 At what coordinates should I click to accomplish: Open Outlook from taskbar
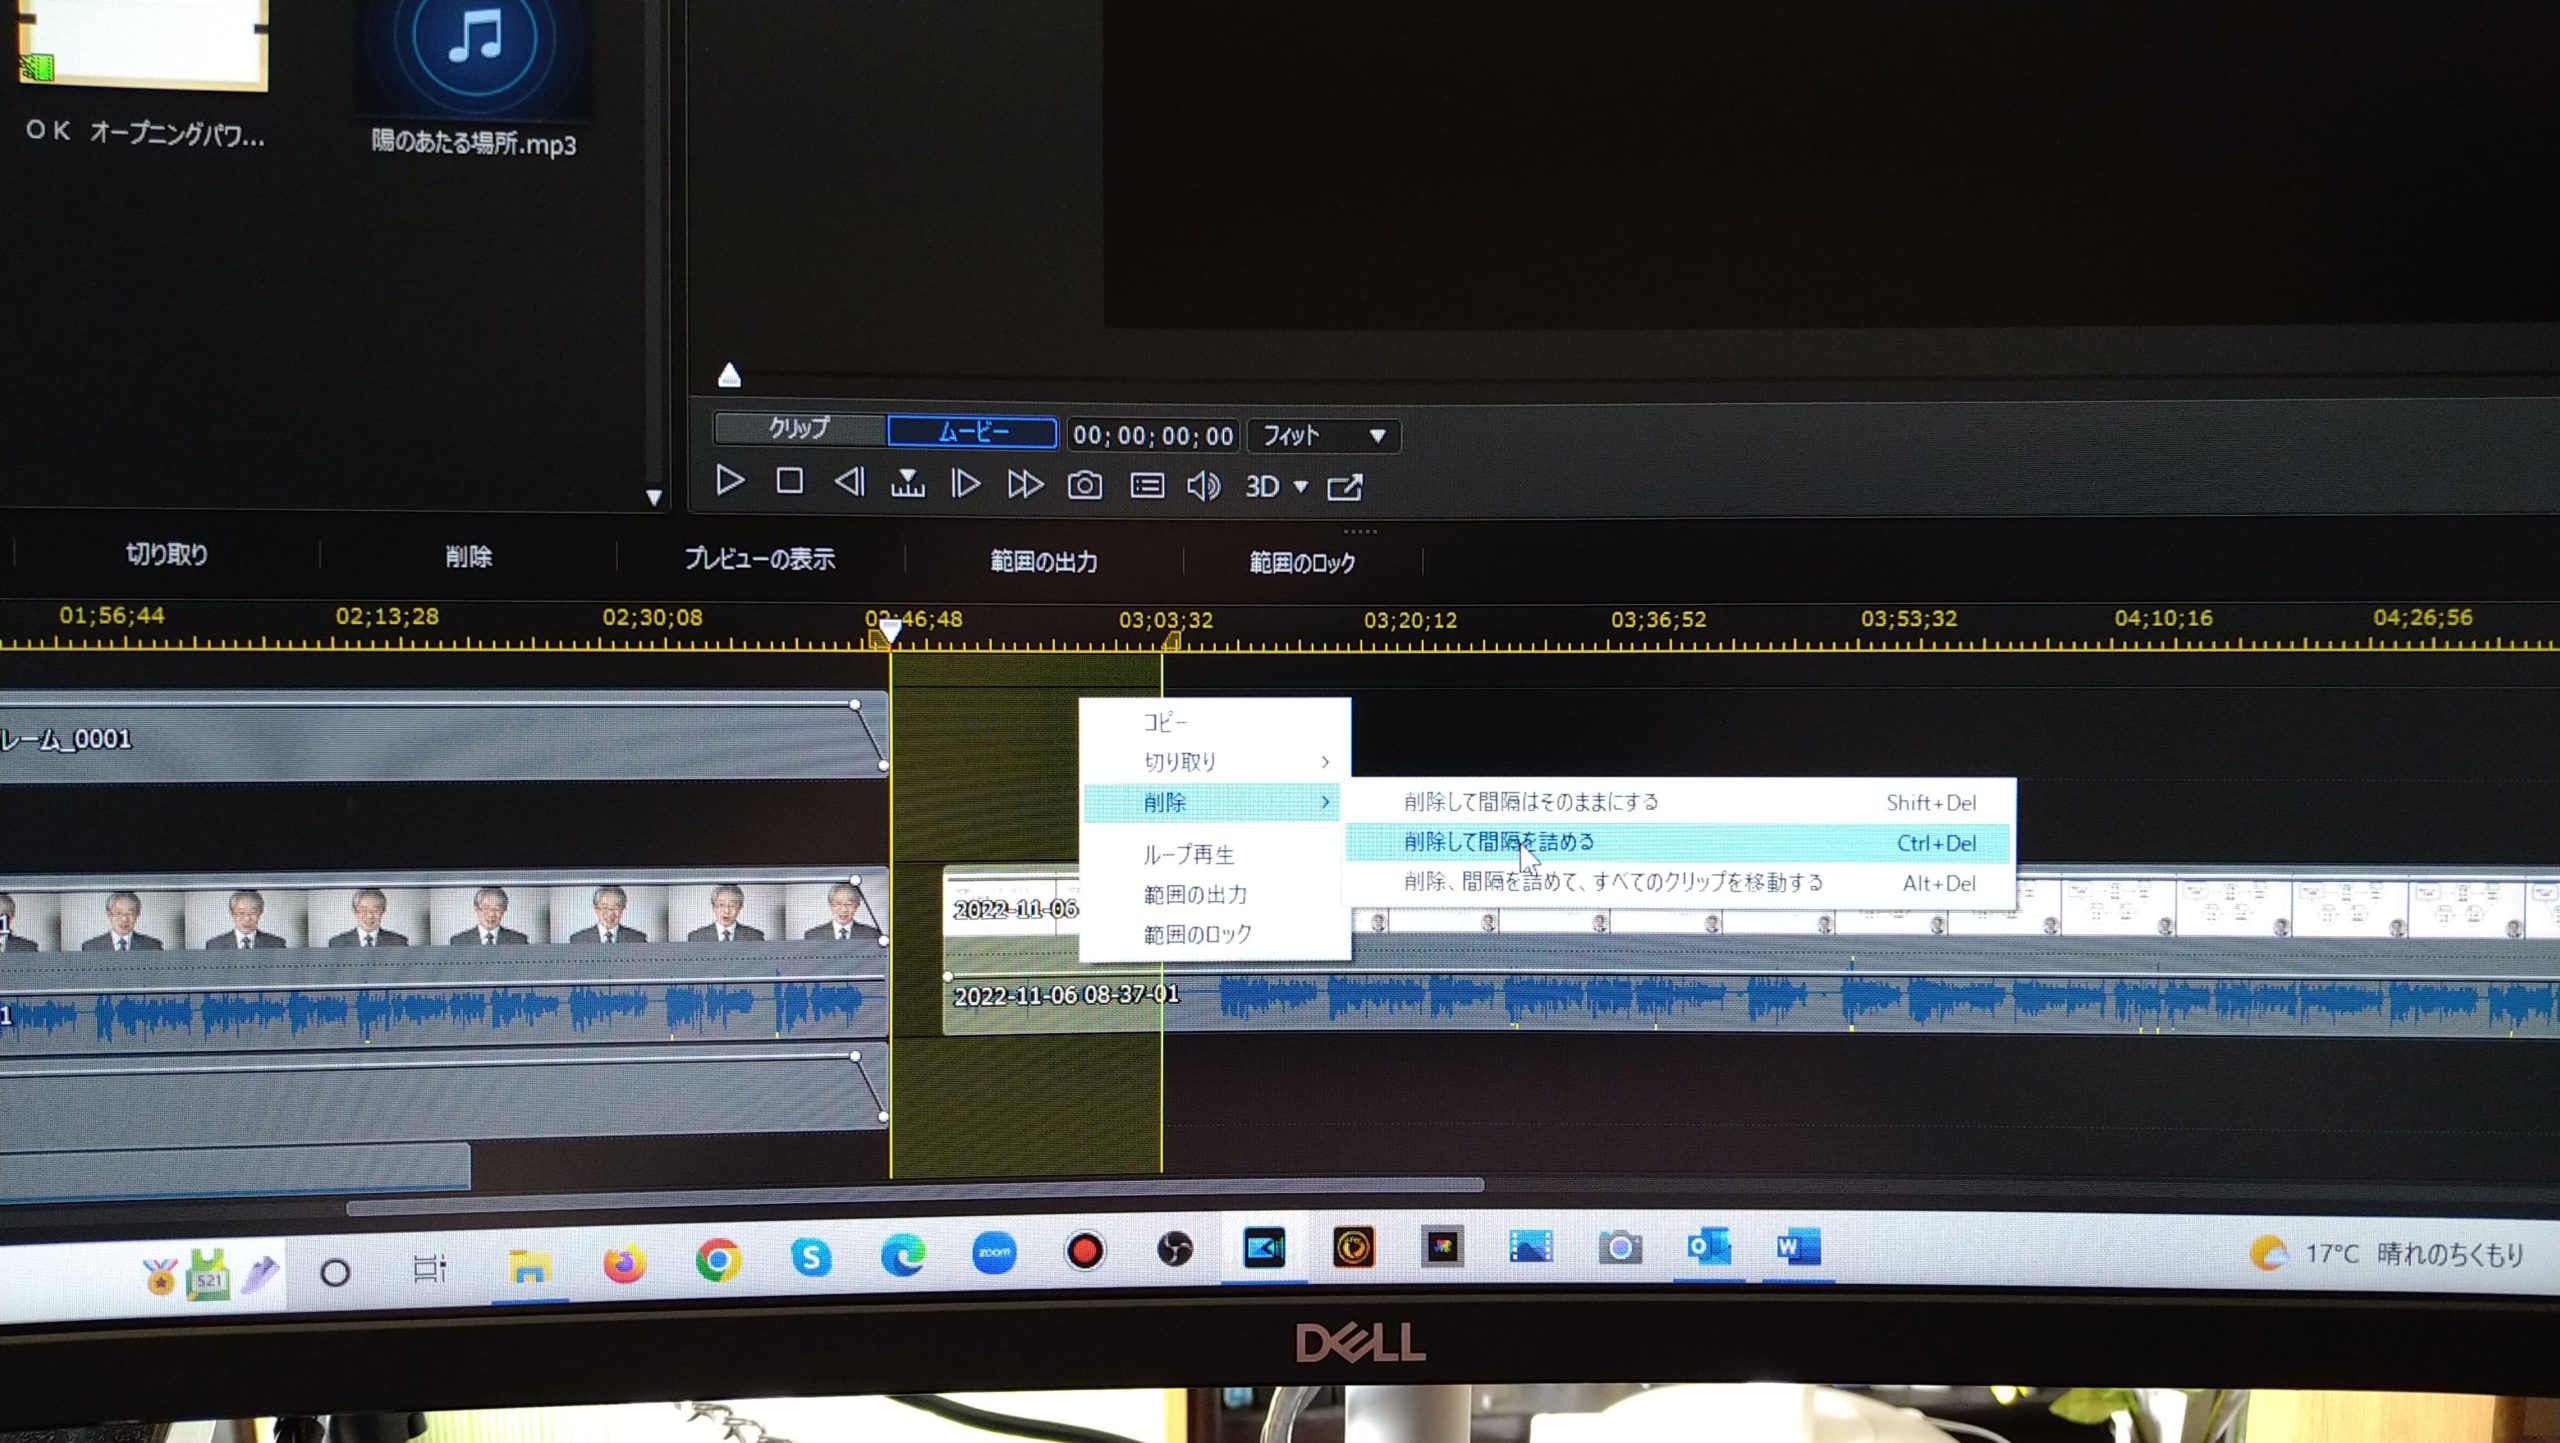pyautogui.click(x=1708, y=1247)
